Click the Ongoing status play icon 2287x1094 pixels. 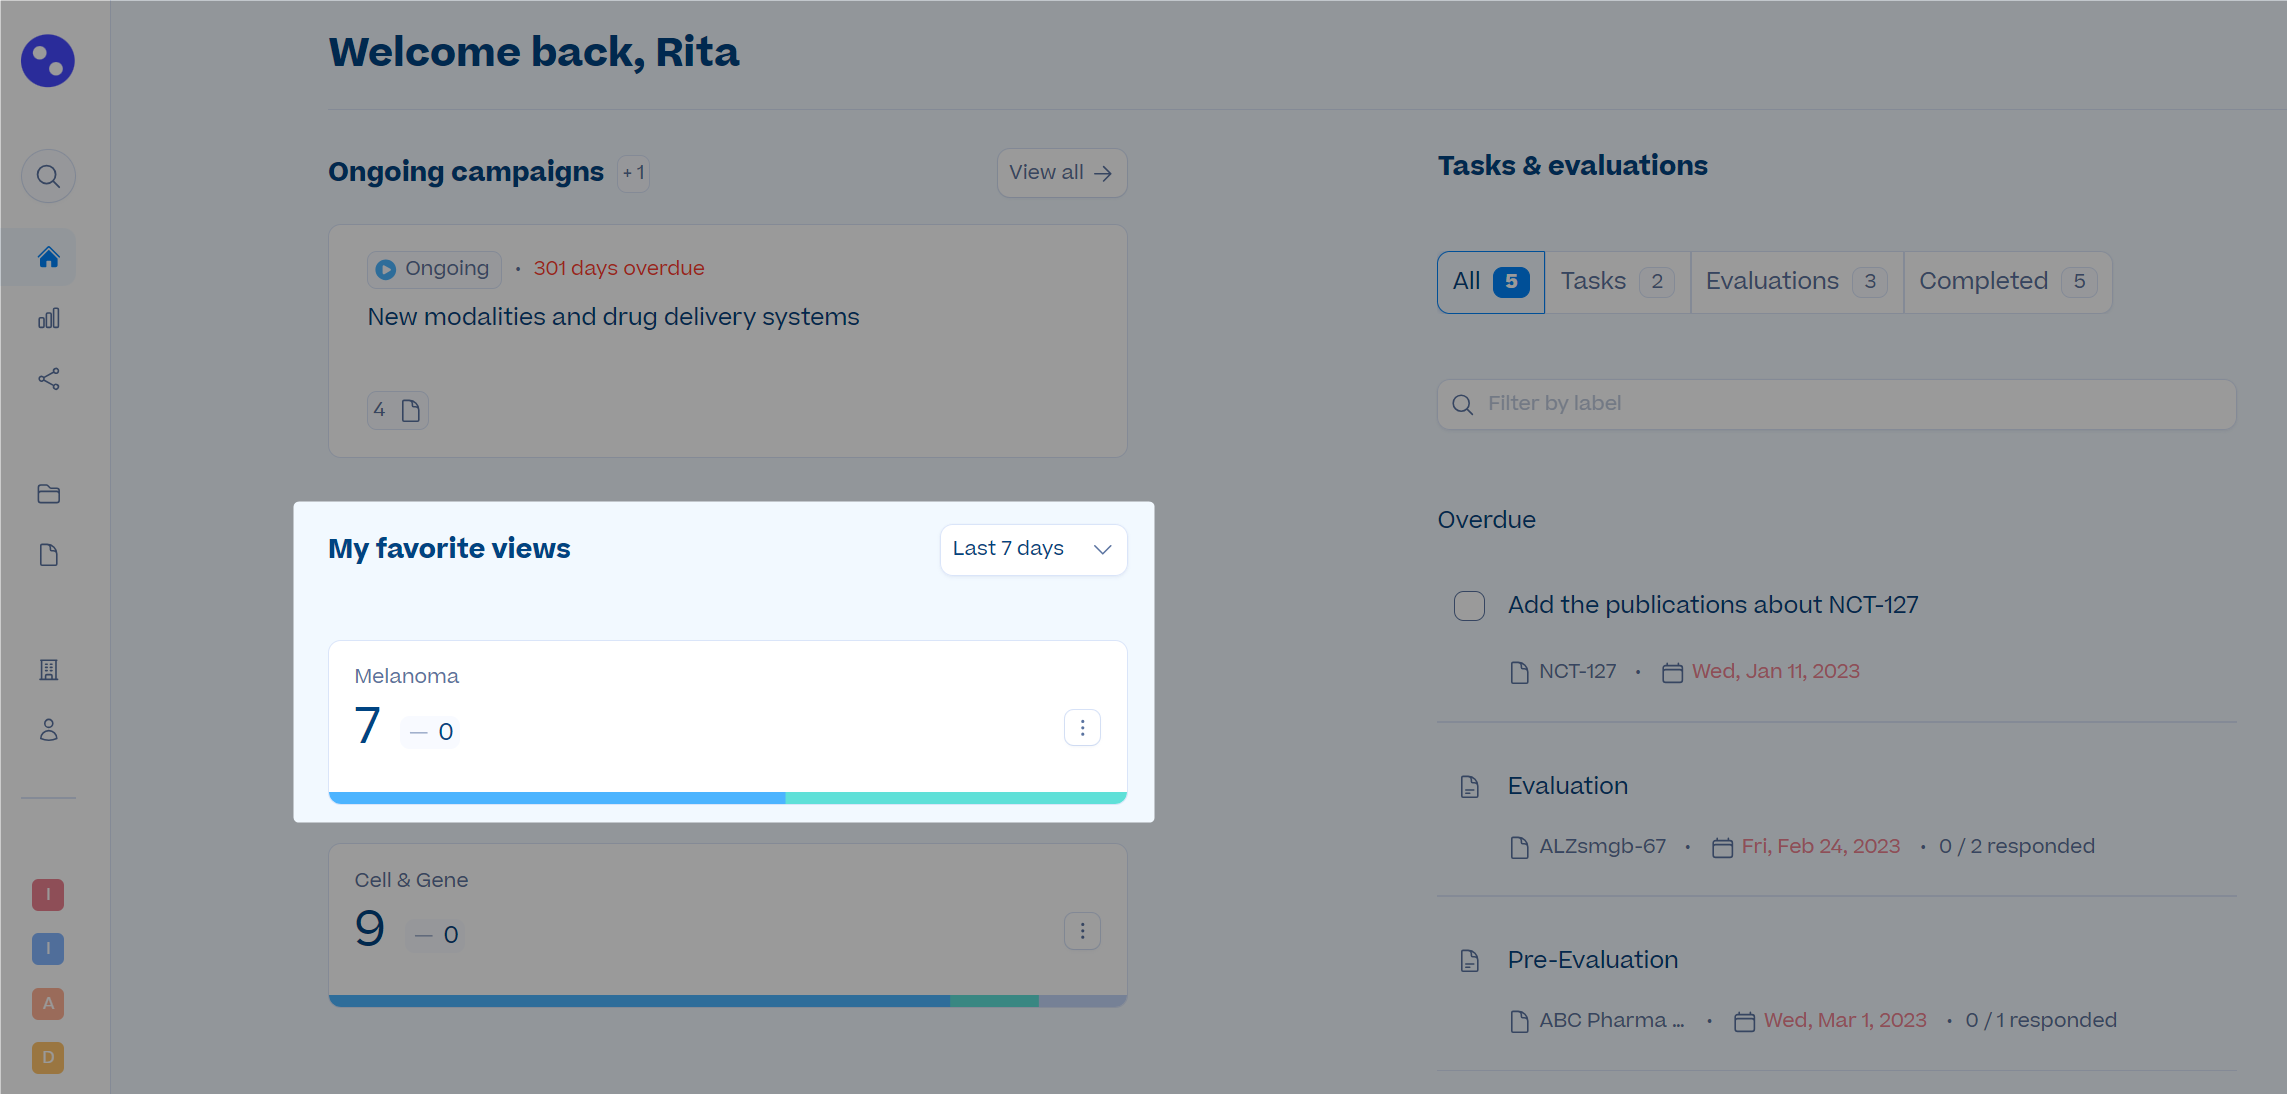point(385,269)
